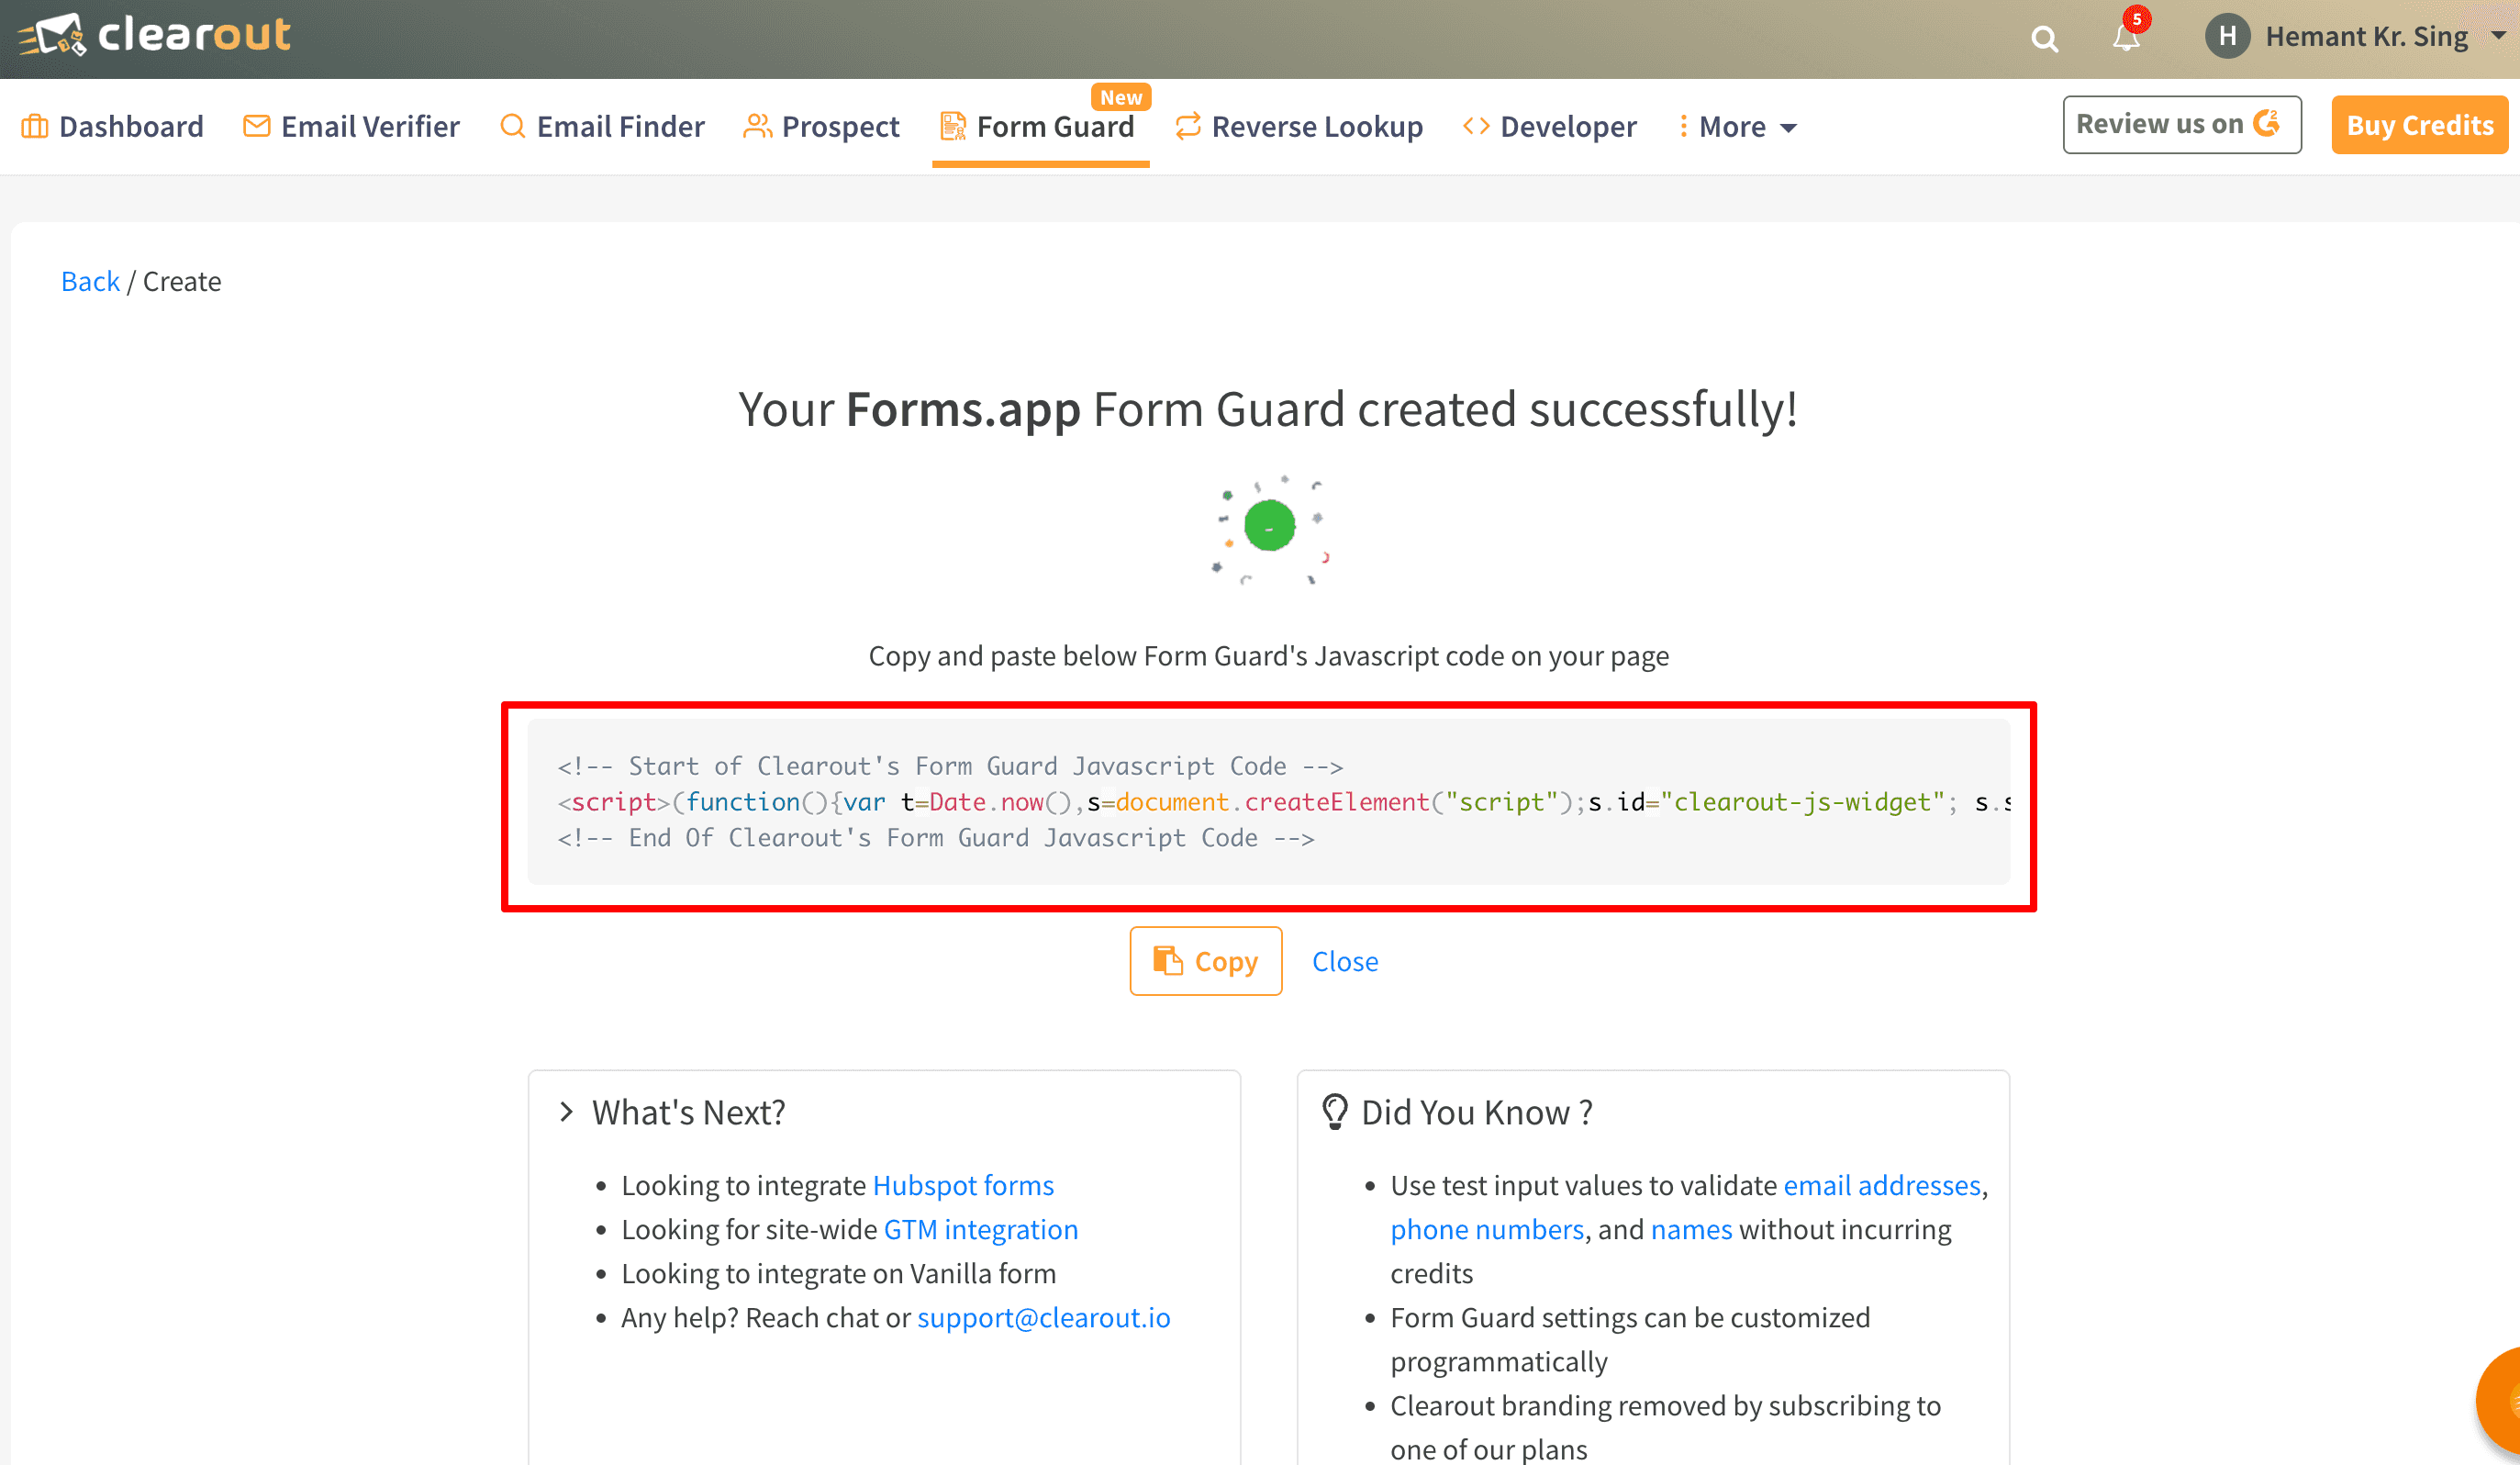Click the Close link
Image resolution: width=2520 pixels, height=1465 pixels.
(x=1344, y=961)
